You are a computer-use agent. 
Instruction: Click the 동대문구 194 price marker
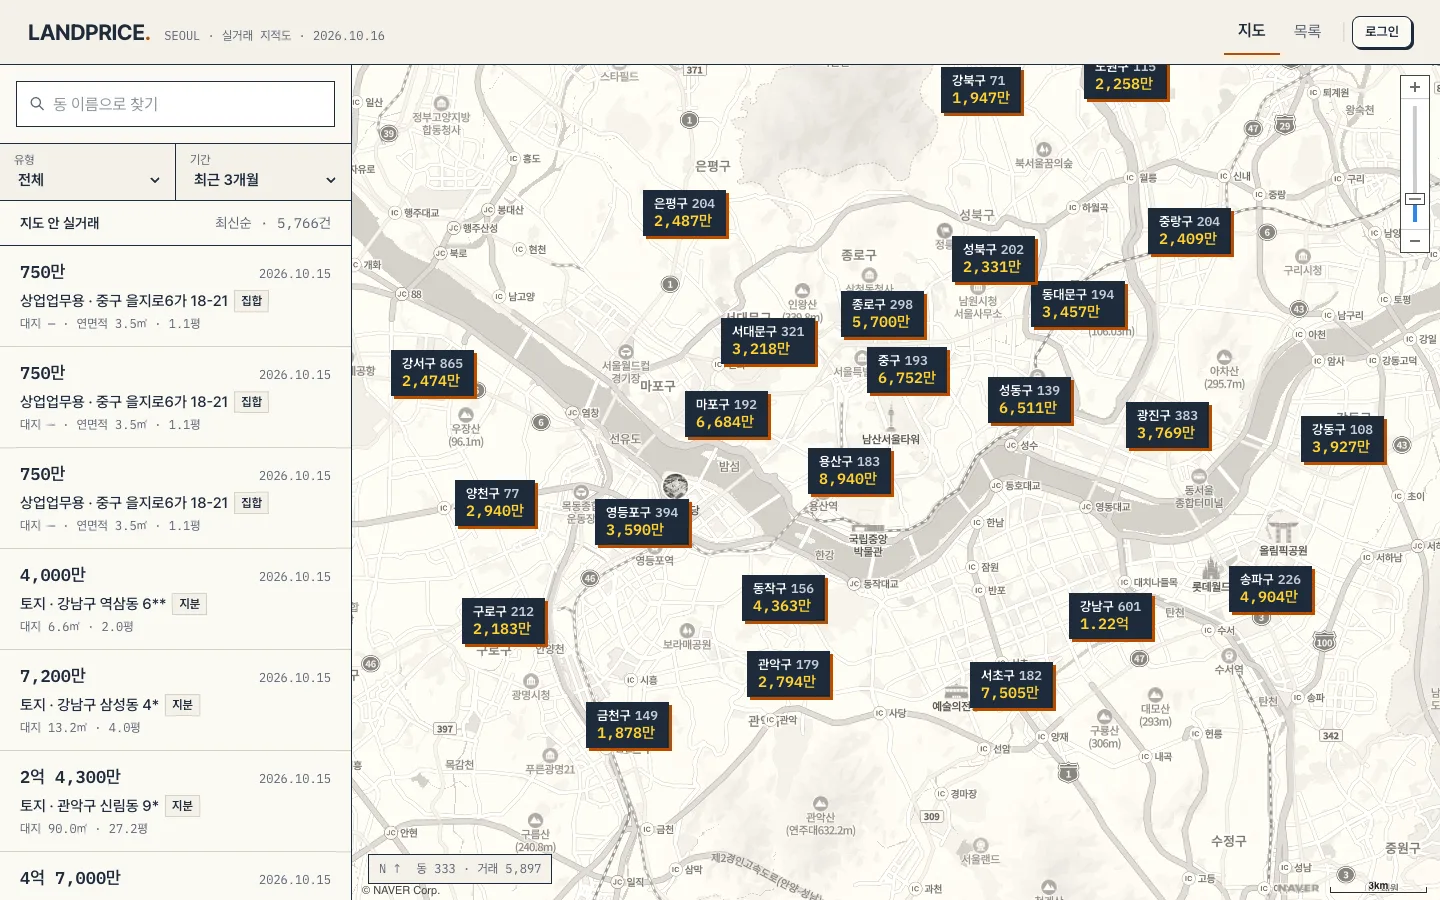tap(1078, 303)
